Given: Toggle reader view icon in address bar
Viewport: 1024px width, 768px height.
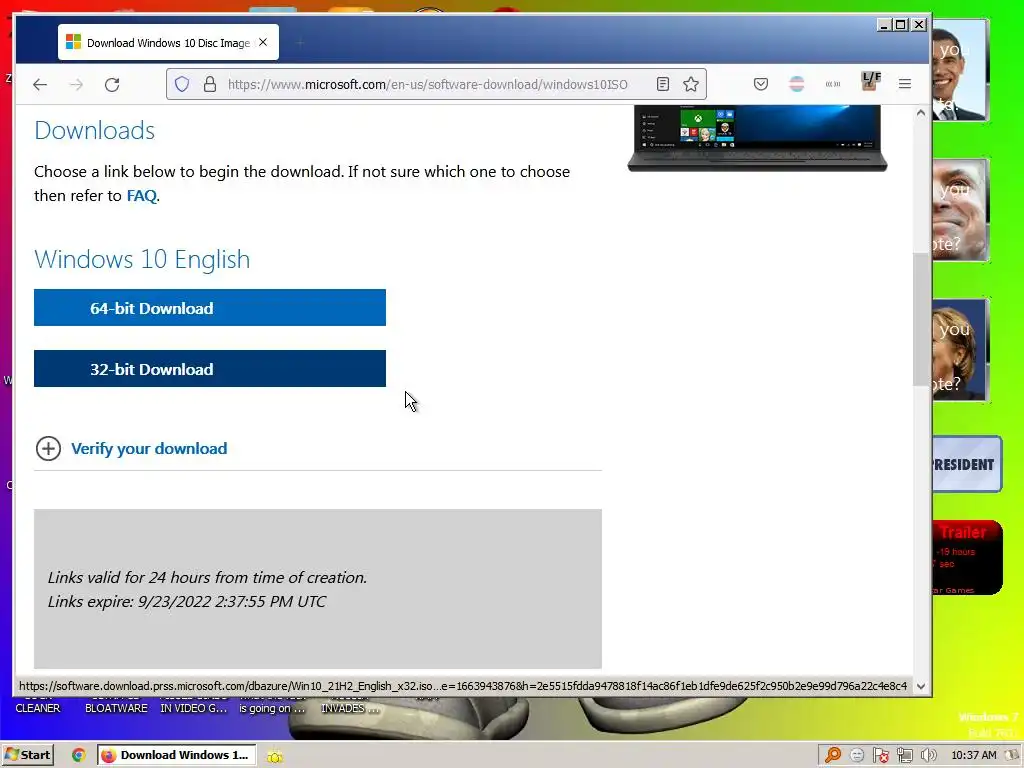Looking at the screenshot, I should pyautogui.click(x=663, y=84).
